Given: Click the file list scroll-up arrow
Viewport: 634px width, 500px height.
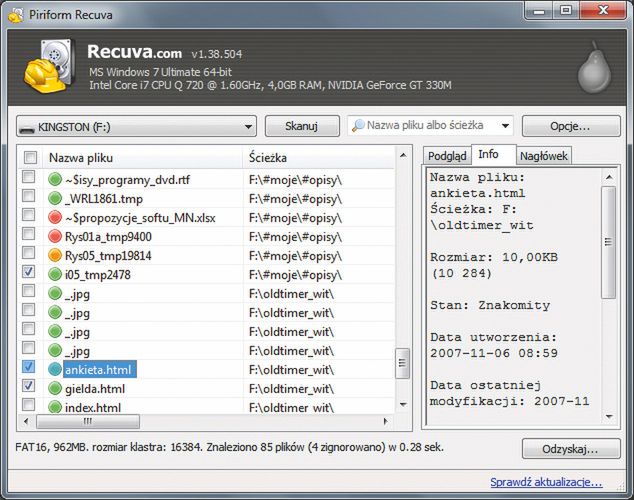Looking at the screenshot, I should click(x=403, y=155).
